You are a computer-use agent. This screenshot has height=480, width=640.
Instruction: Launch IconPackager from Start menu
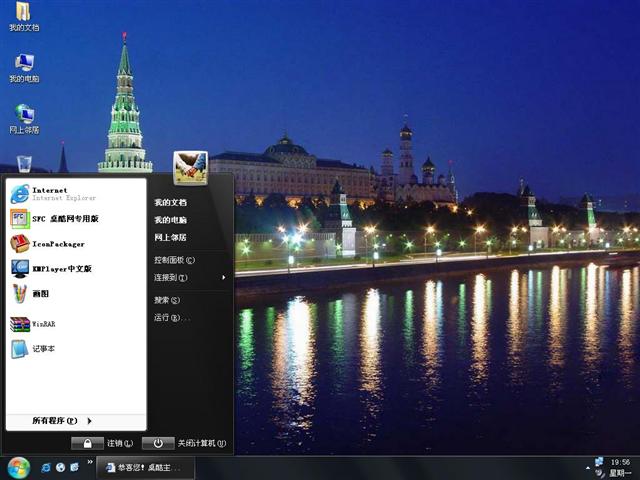(x=76, y=244)
